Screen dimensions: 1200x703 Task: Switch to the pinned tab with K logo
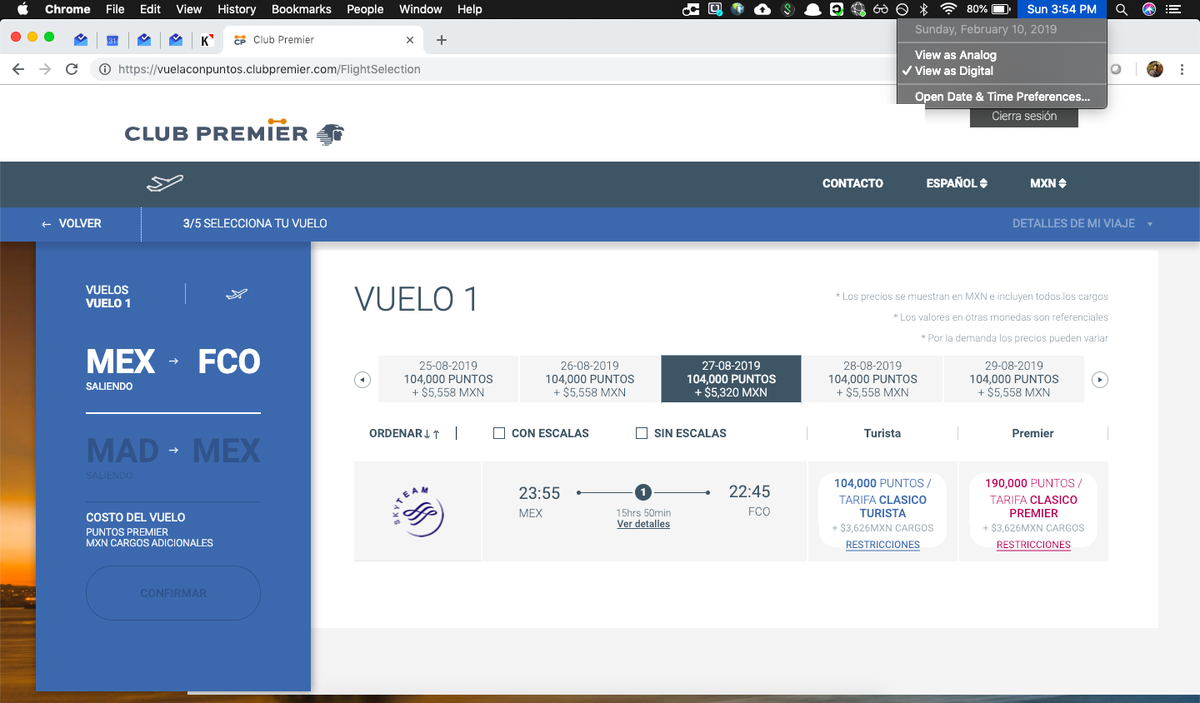(x=206, y=40)
